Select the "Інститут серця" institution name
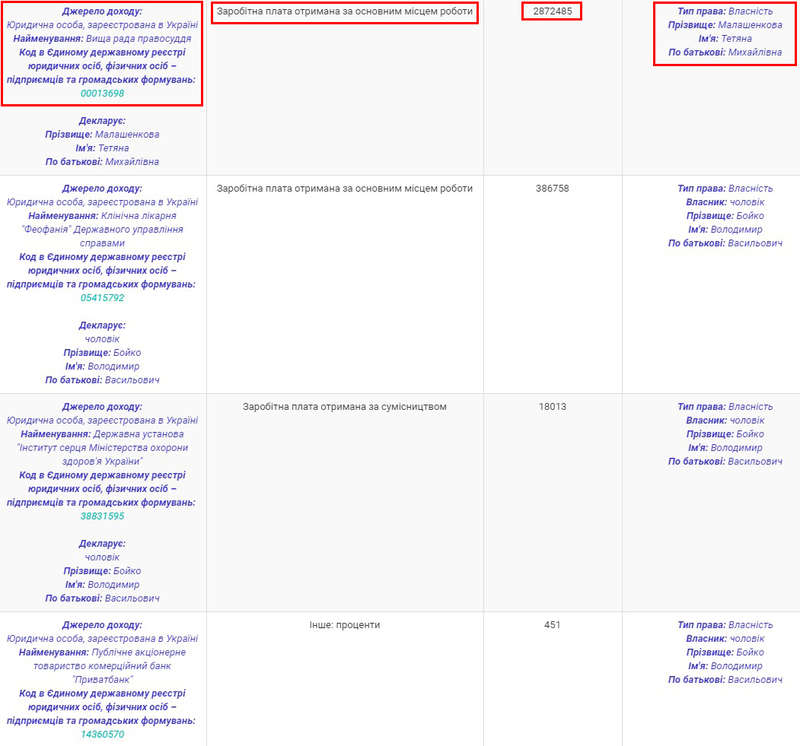 point(102,447)
